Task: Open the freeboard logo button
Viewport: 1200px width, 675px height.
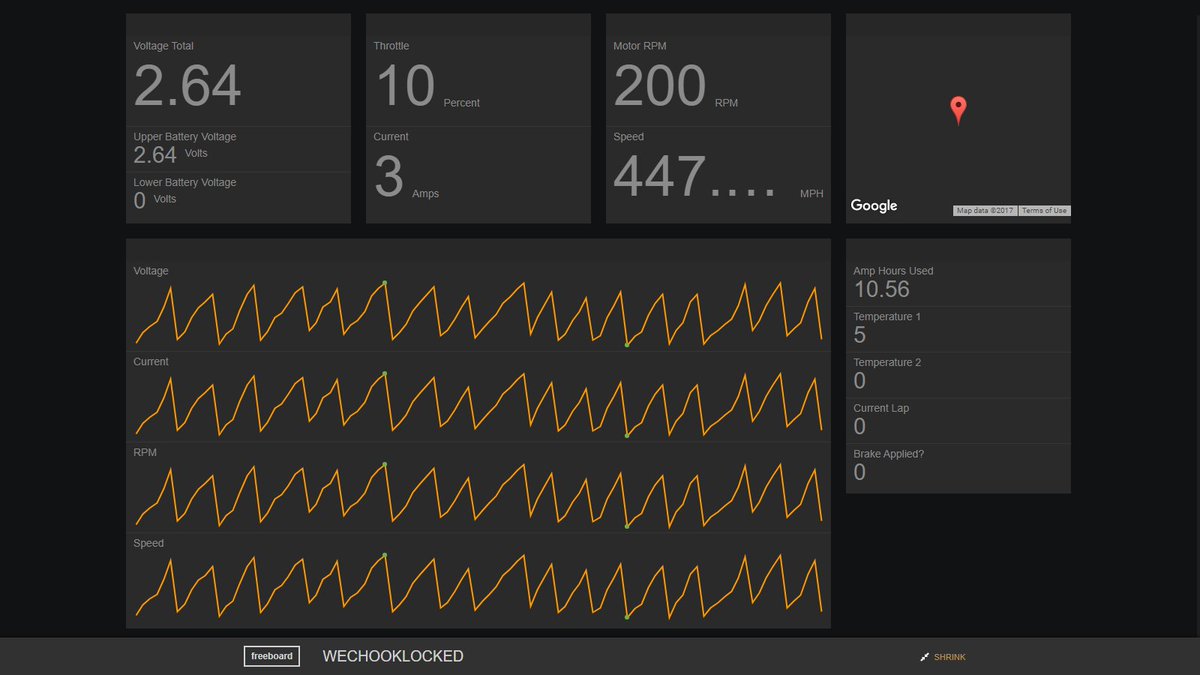Action: (x=271, y=656)
